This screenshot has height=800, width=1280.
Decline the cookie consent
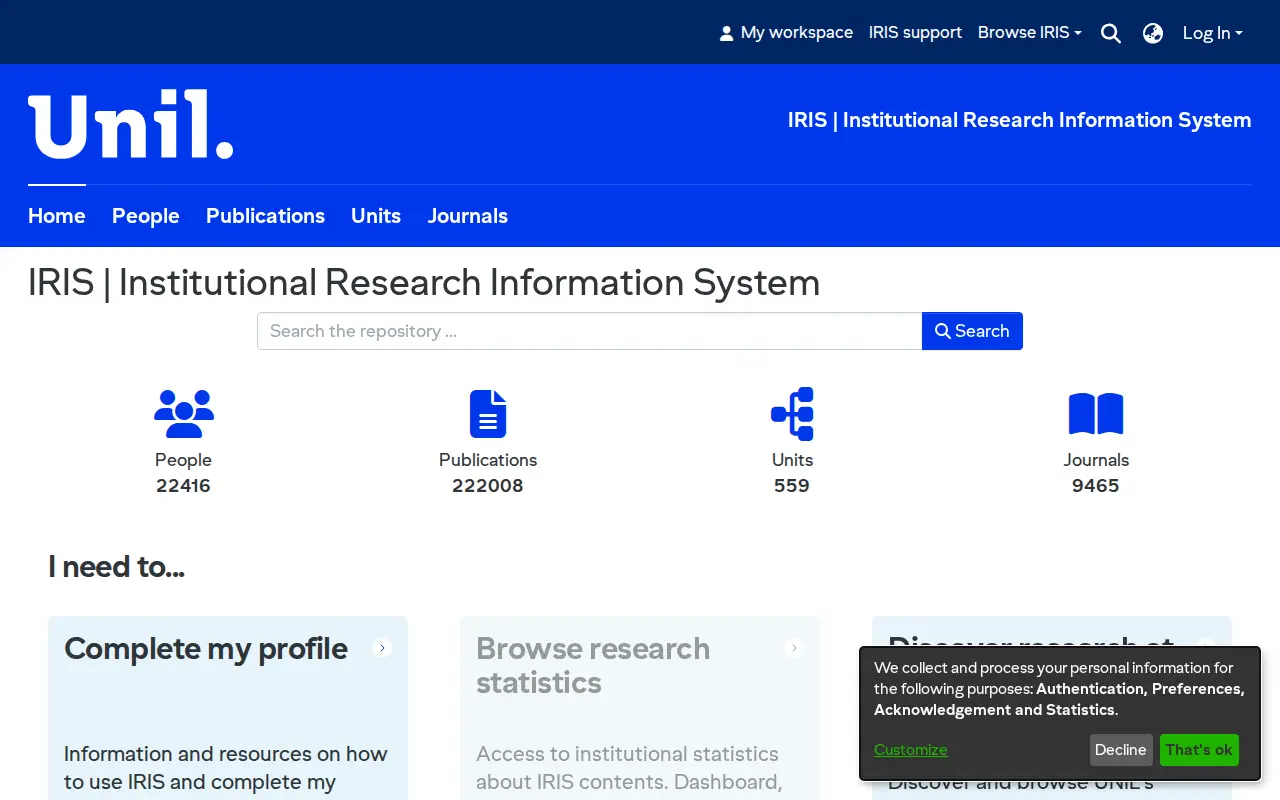coord(1121,750)
